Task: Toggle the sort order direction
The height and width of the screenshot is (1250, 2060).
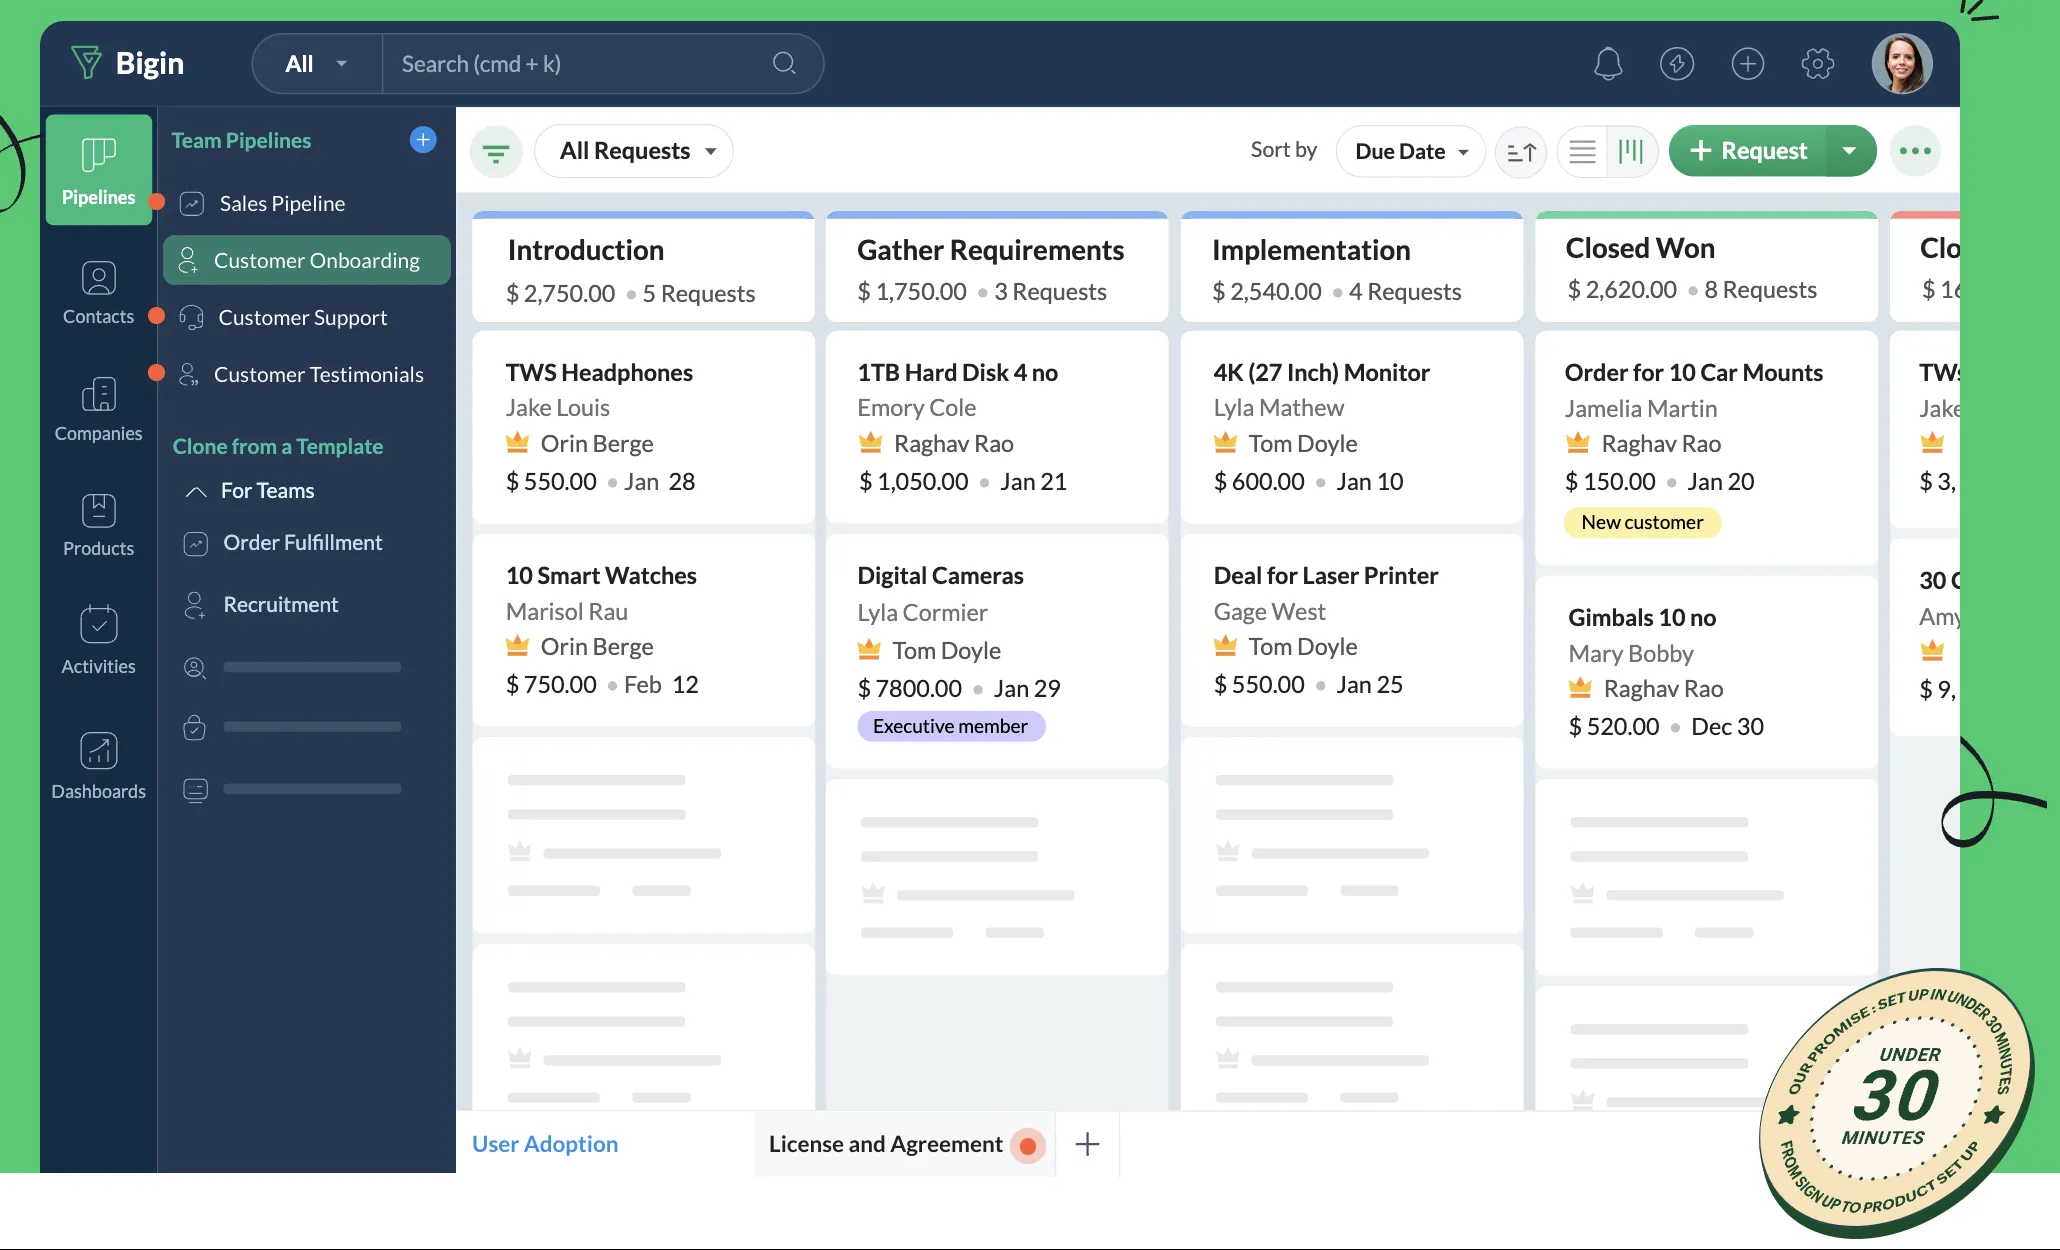Action: tap(1521, 152)
